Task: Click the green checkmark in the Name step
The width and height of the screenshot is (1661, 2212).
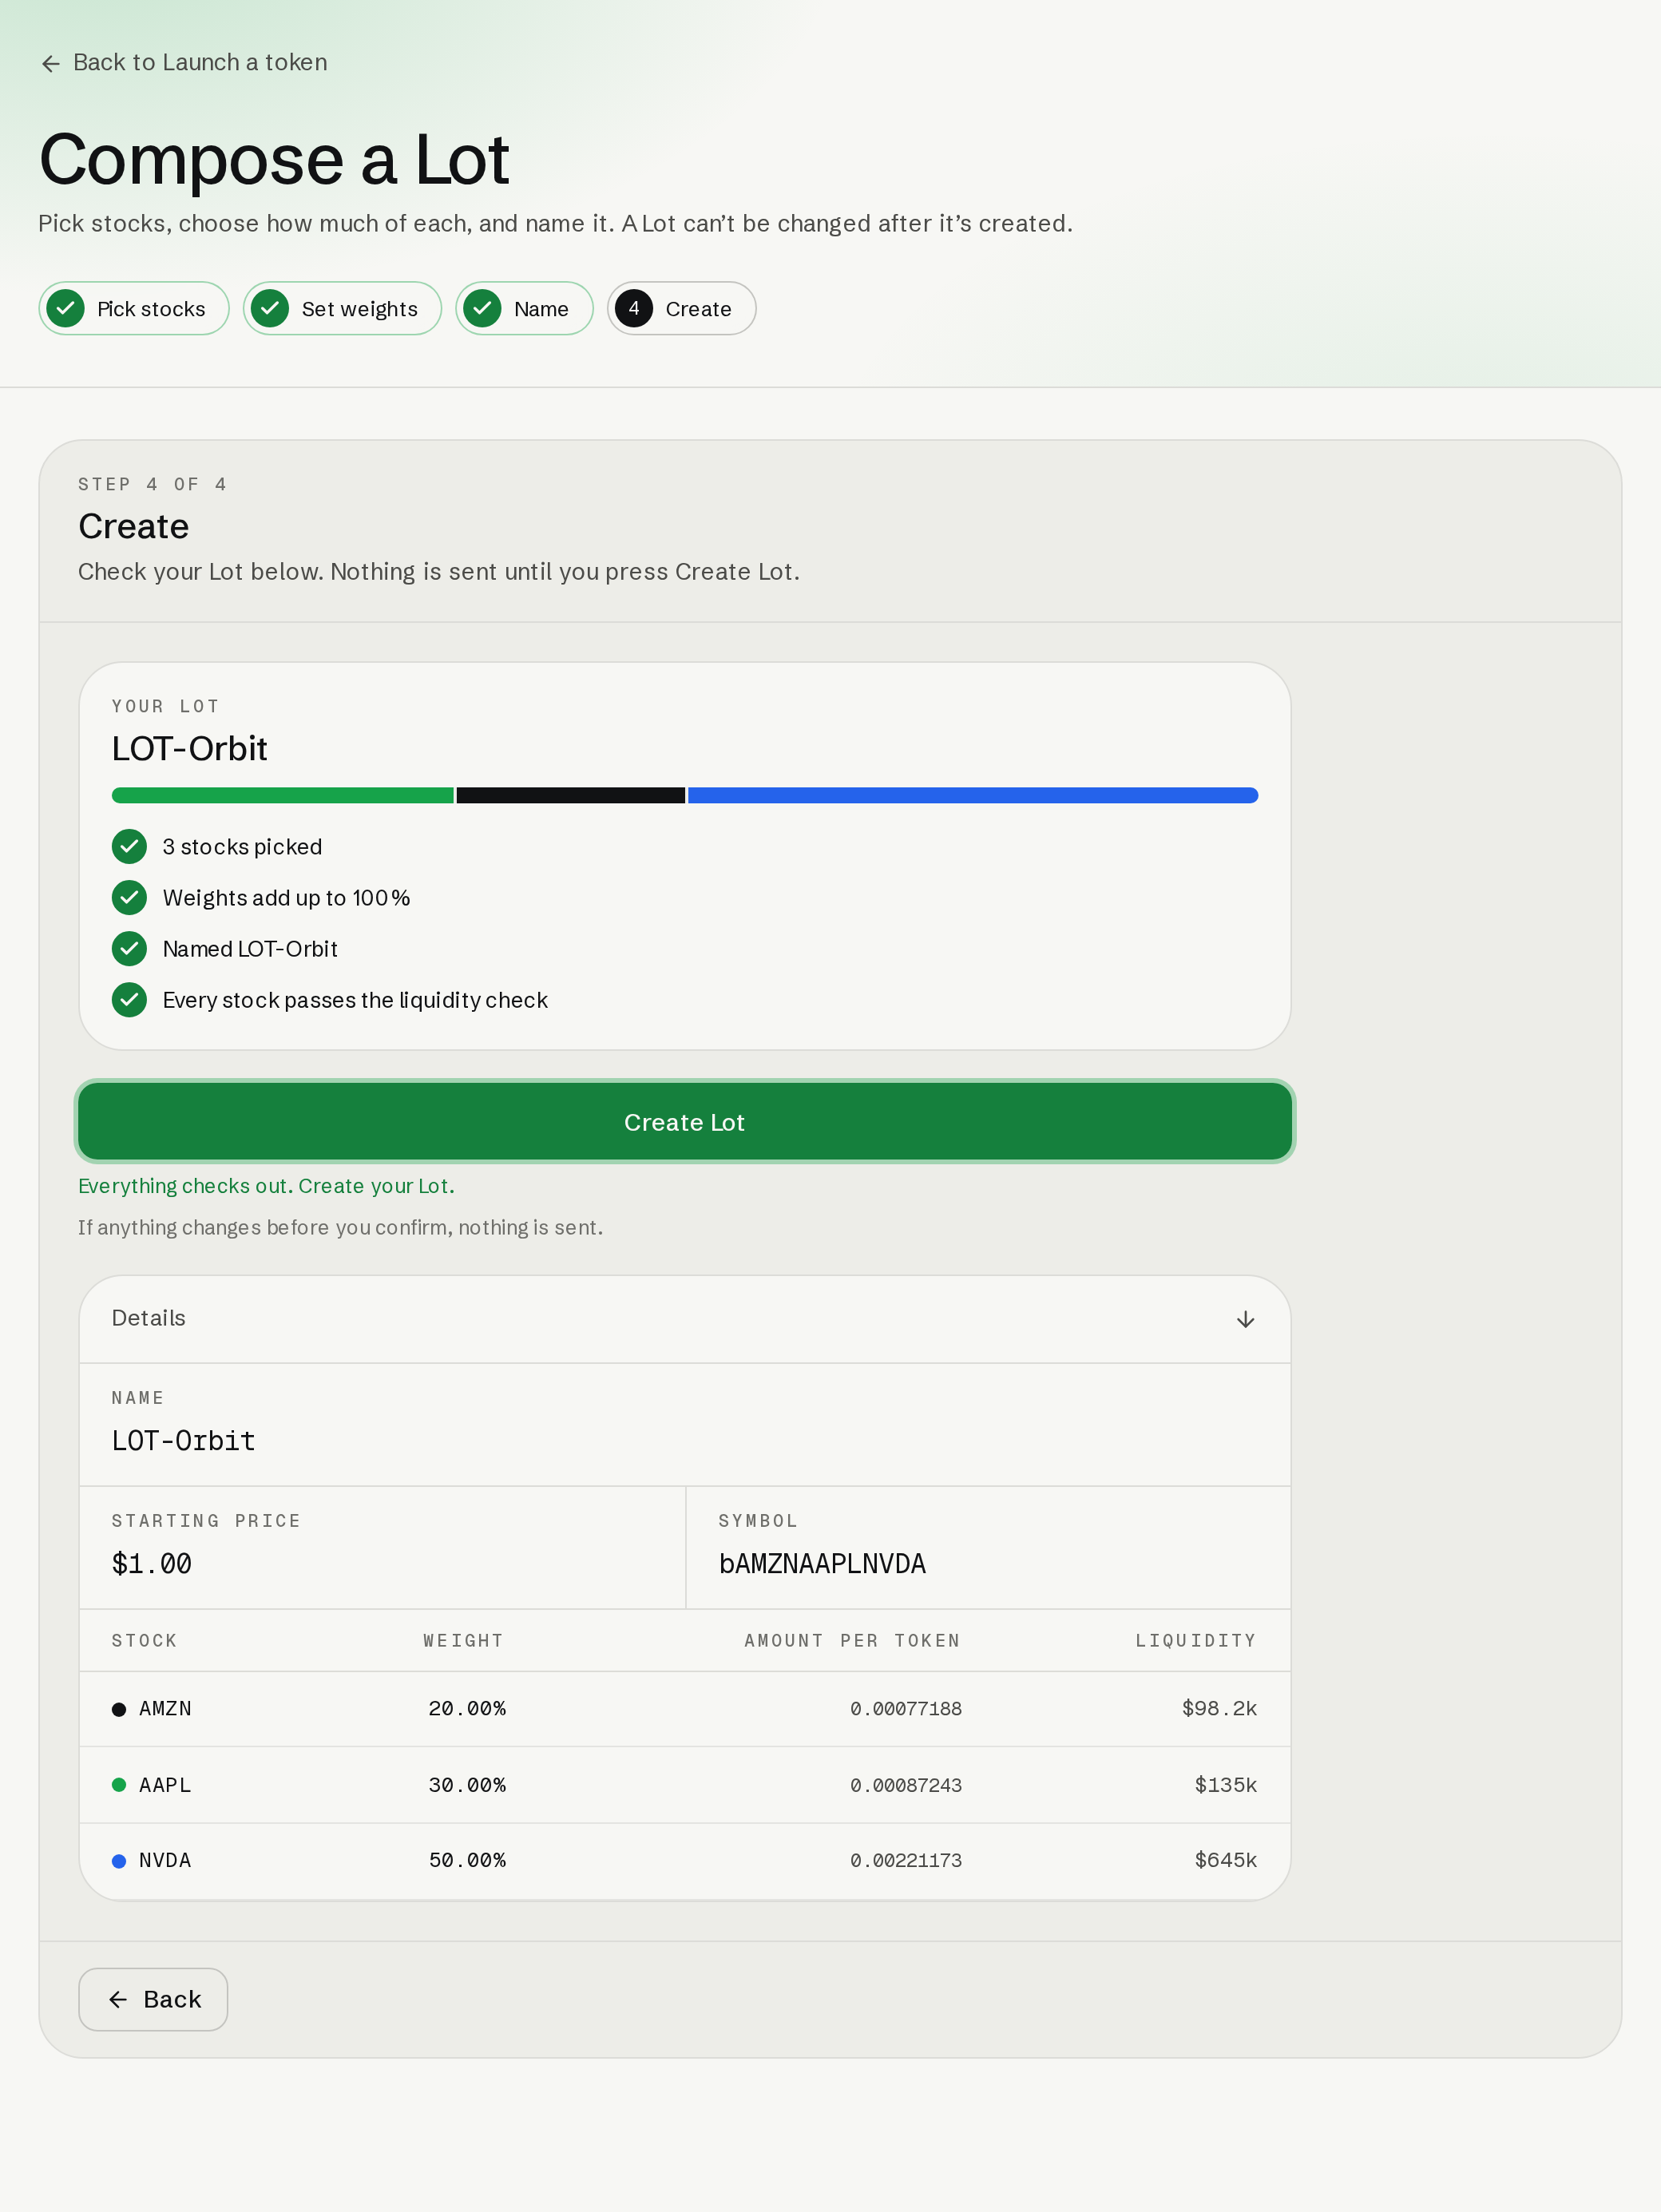Action: point(482,308)
